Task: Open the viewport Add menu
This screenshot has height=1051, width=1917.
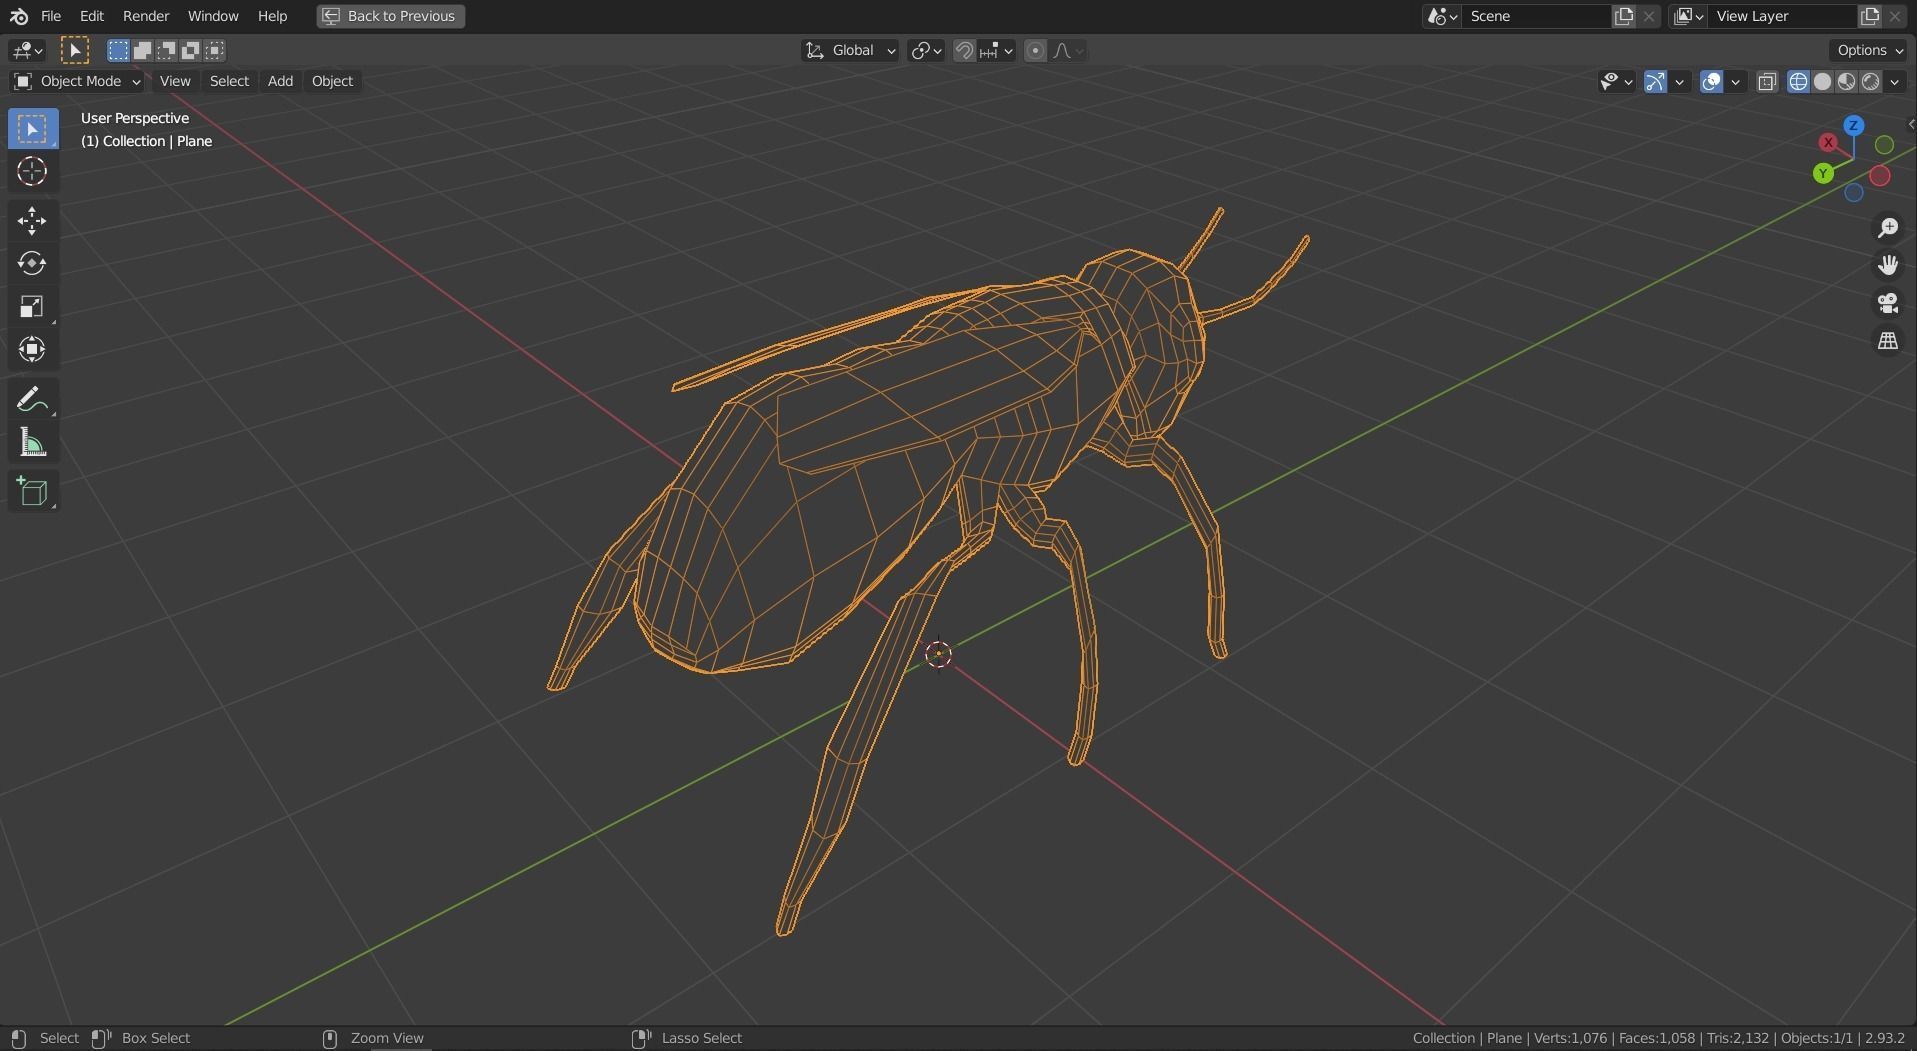Action: (280, 81)
